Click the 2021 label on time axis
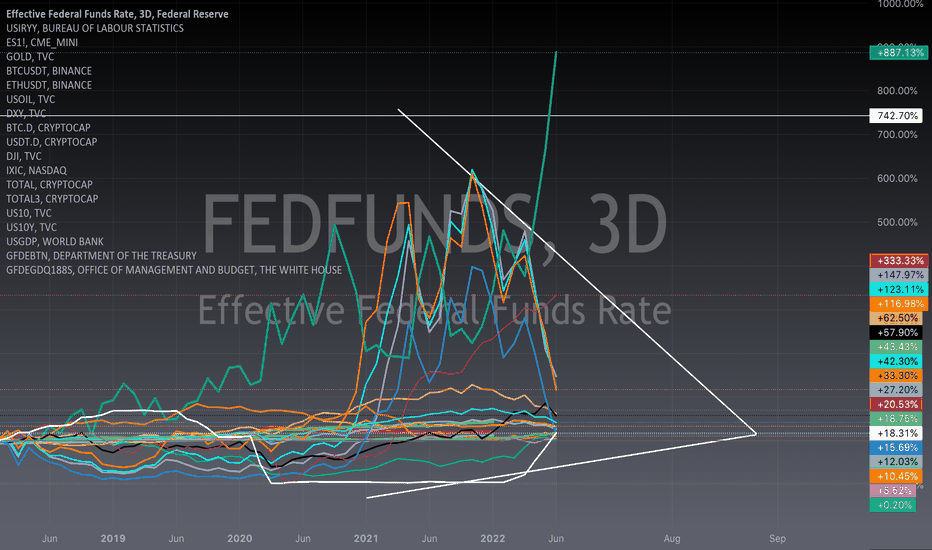 [x=366, y=538]
